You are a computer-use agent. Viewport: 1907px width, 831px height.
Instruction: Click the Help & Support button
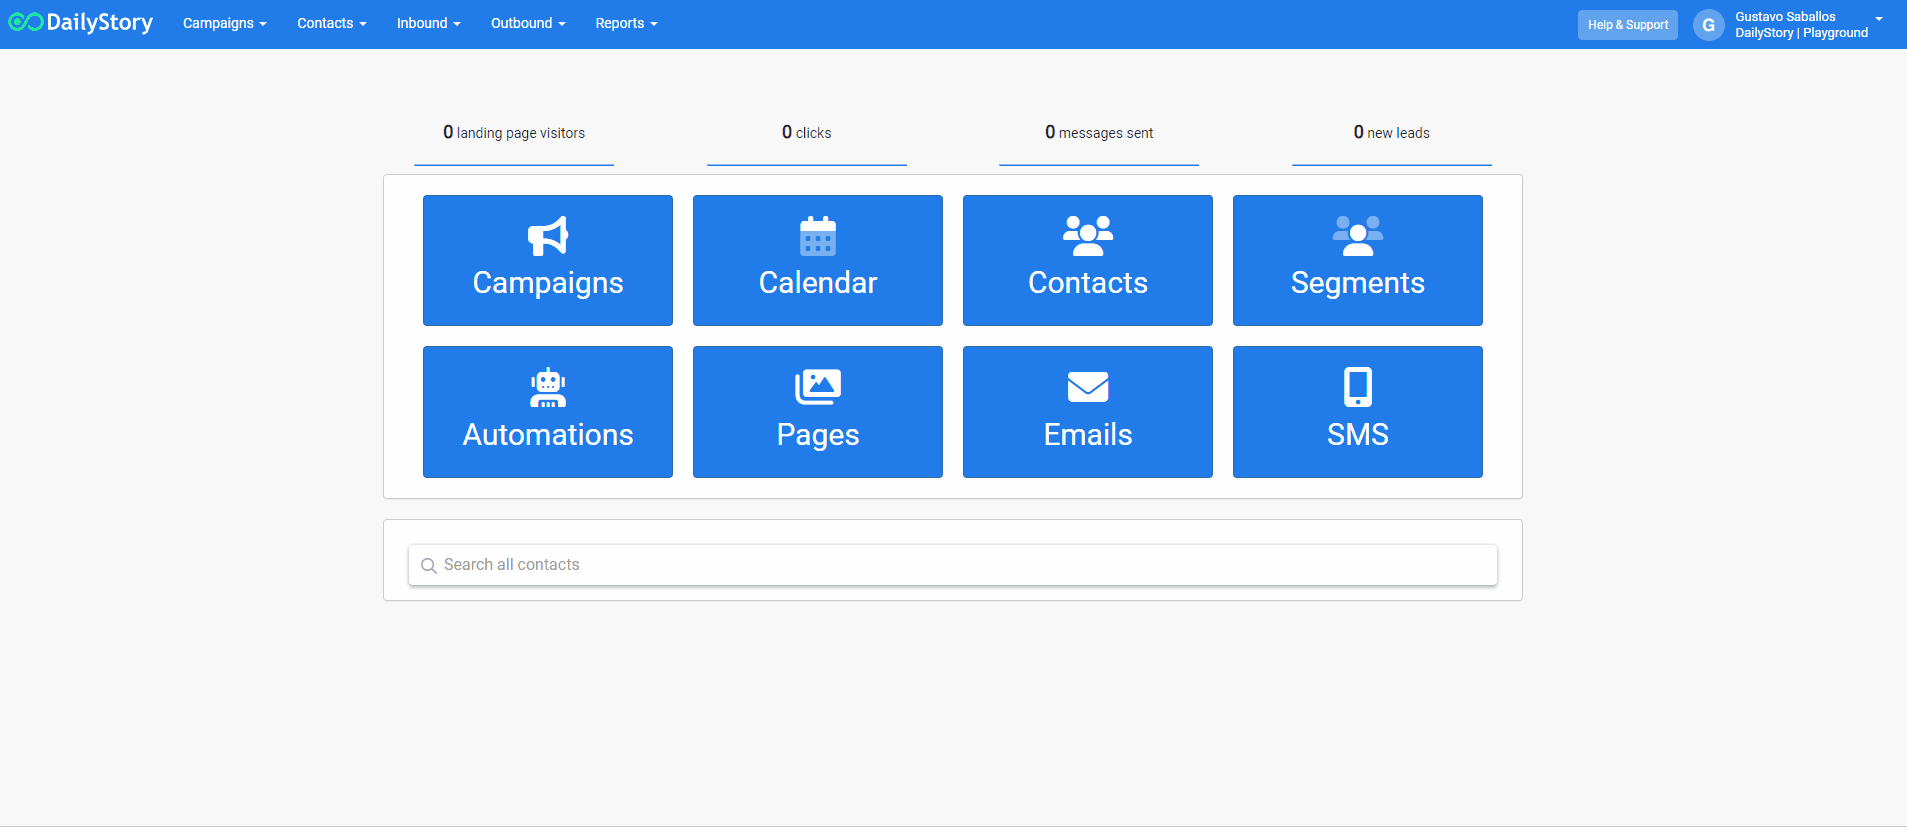point(1628,25)
